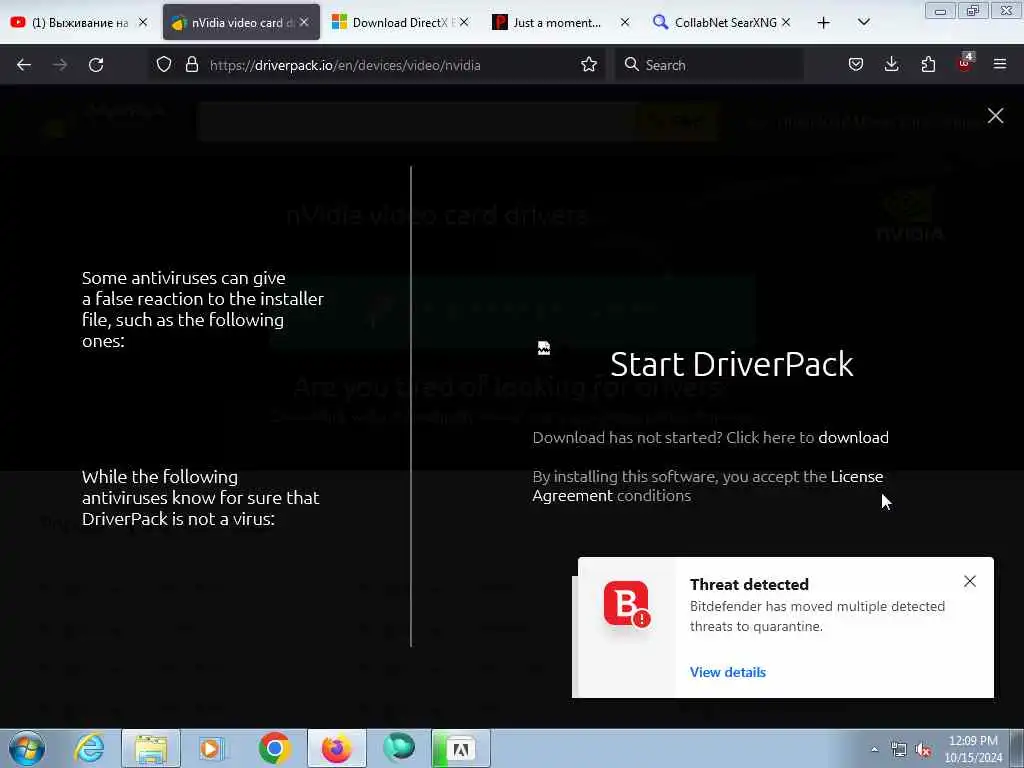This screenshot has height=768, width=1024.
Task: Click the broken image icon by Start DriverPack
Action: 544,348
